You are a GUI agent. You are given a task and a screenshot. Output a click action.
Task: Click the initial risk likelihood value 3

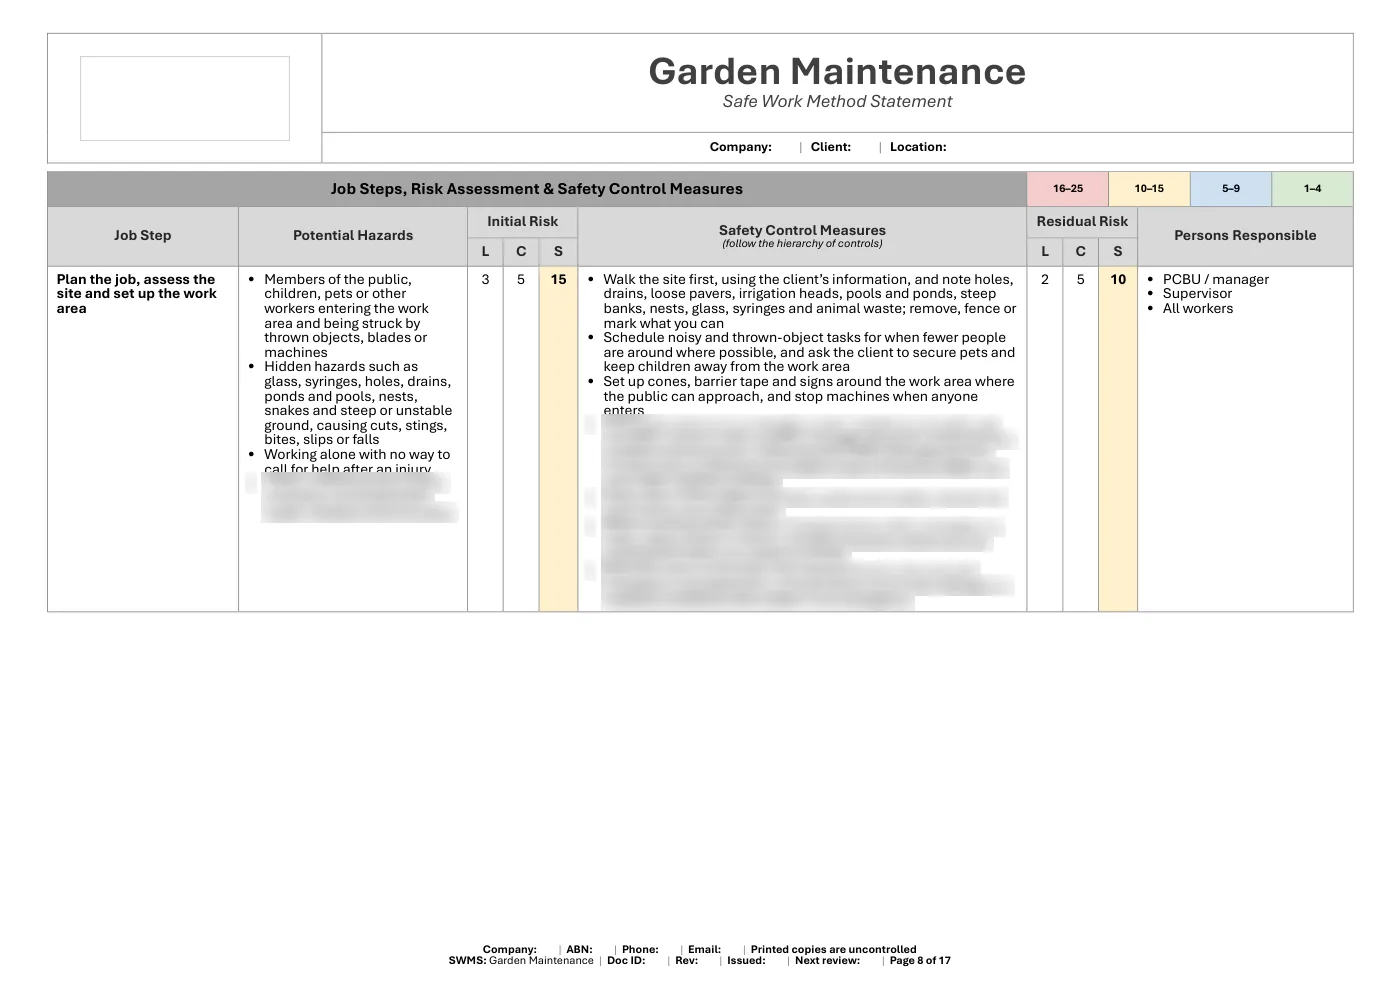[486, 280]
